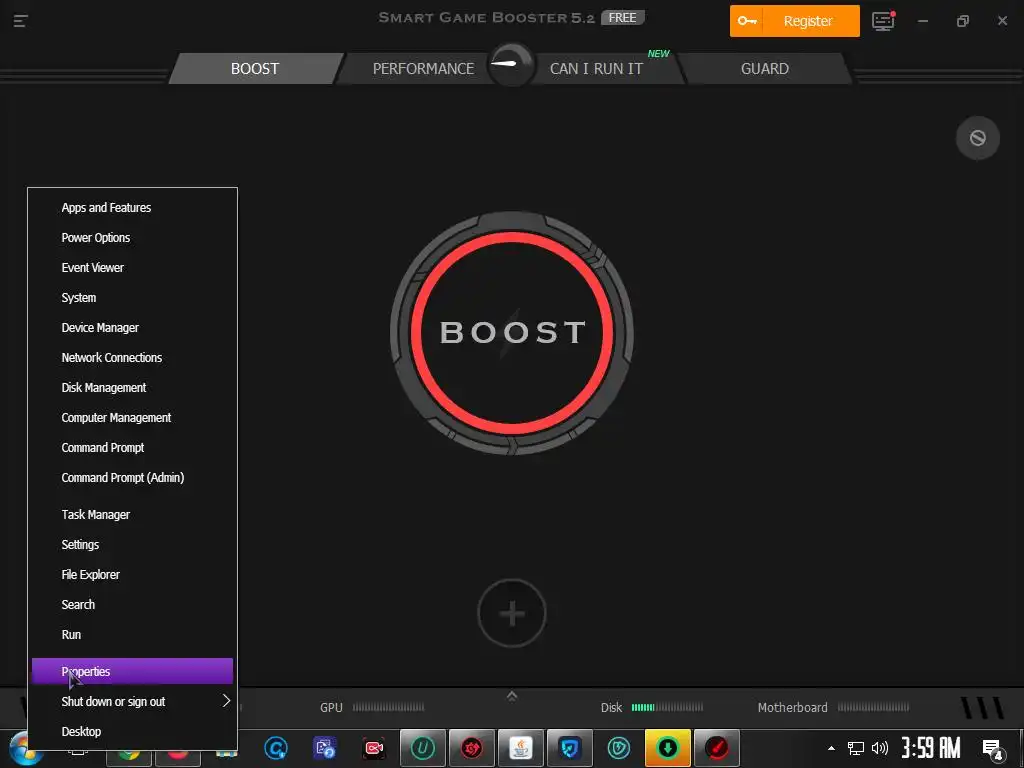
Task: Click the circular disable icon below Register
Action: 977,138
